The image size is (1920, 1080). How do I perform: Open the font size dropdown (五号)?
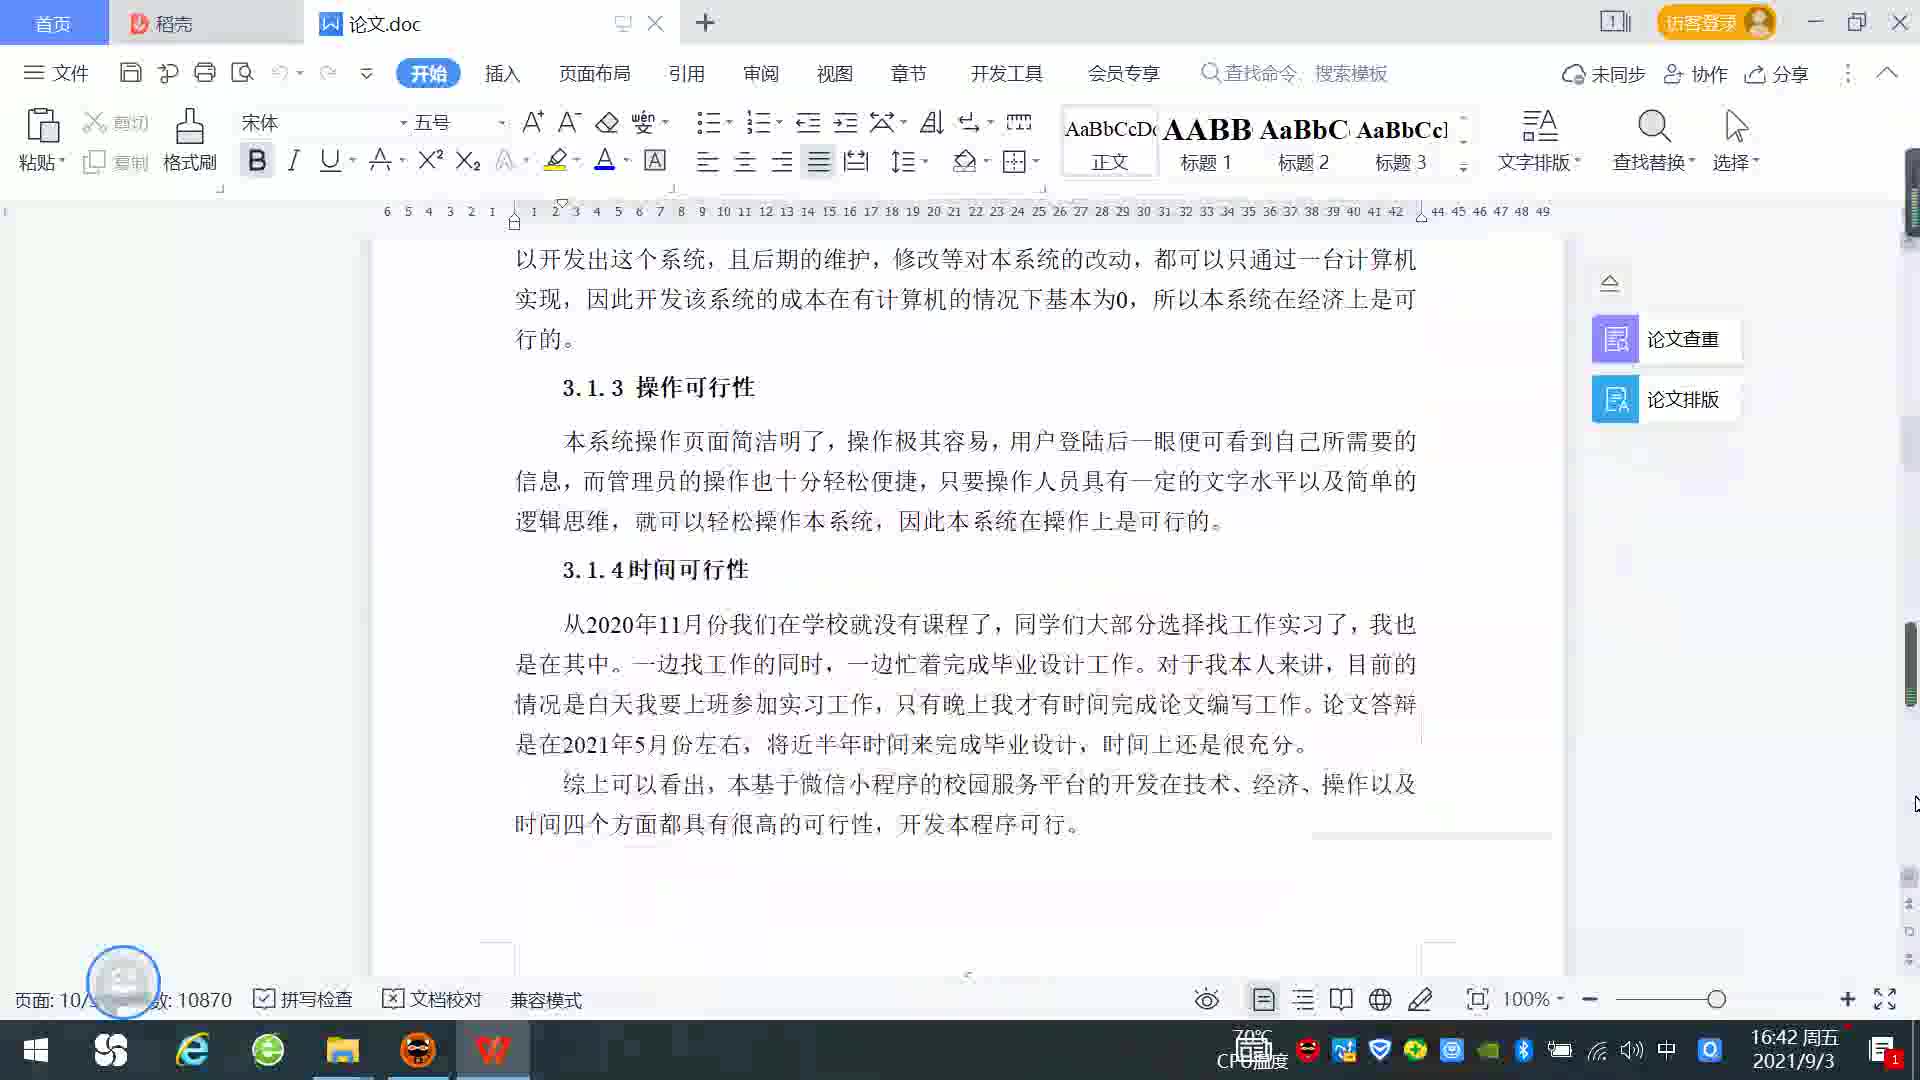point(501,123)
